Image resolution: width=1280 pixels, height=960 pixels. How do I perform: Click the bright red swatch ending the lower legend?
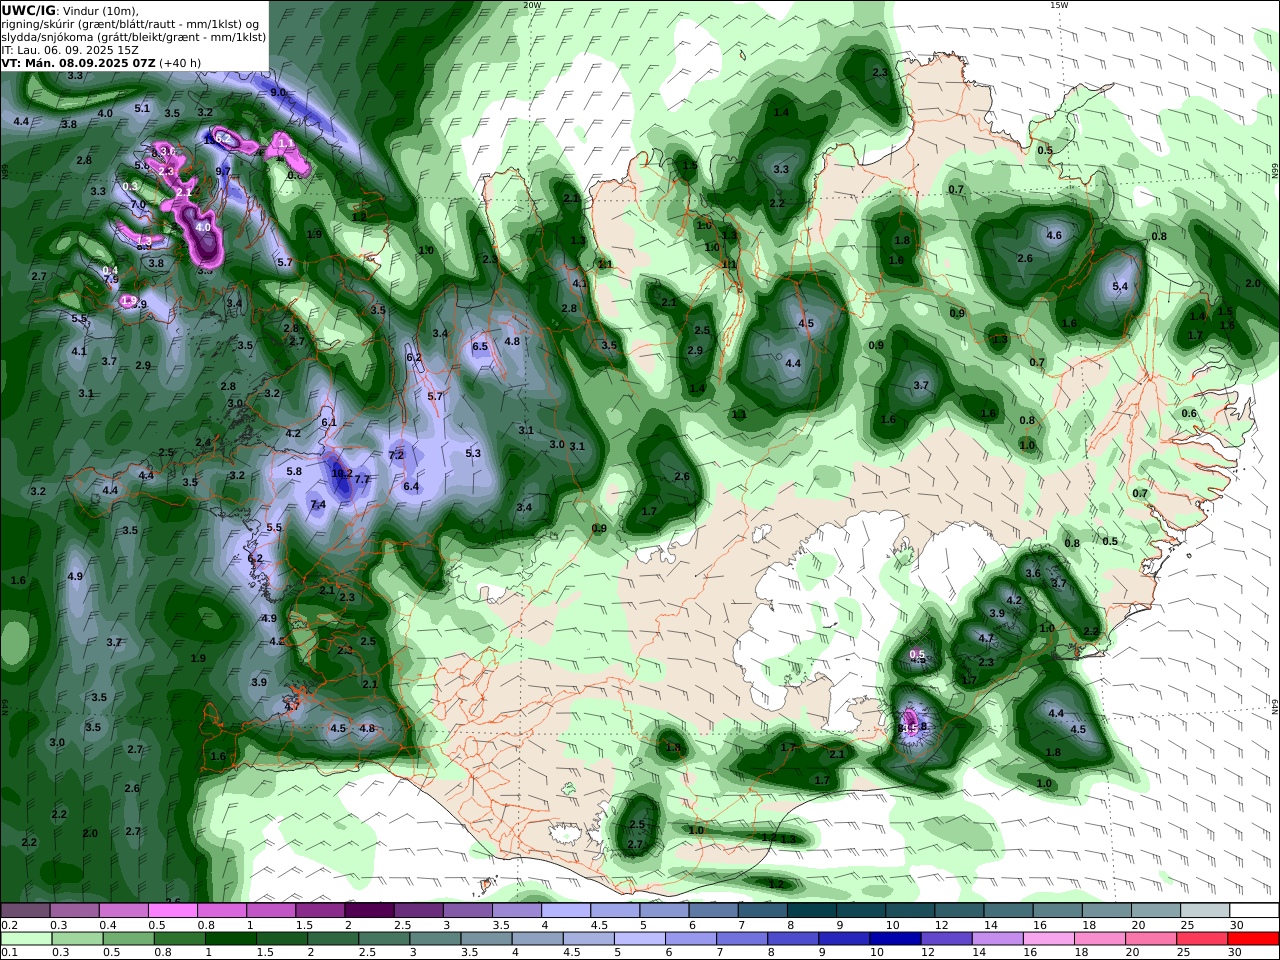(1254, 939)
